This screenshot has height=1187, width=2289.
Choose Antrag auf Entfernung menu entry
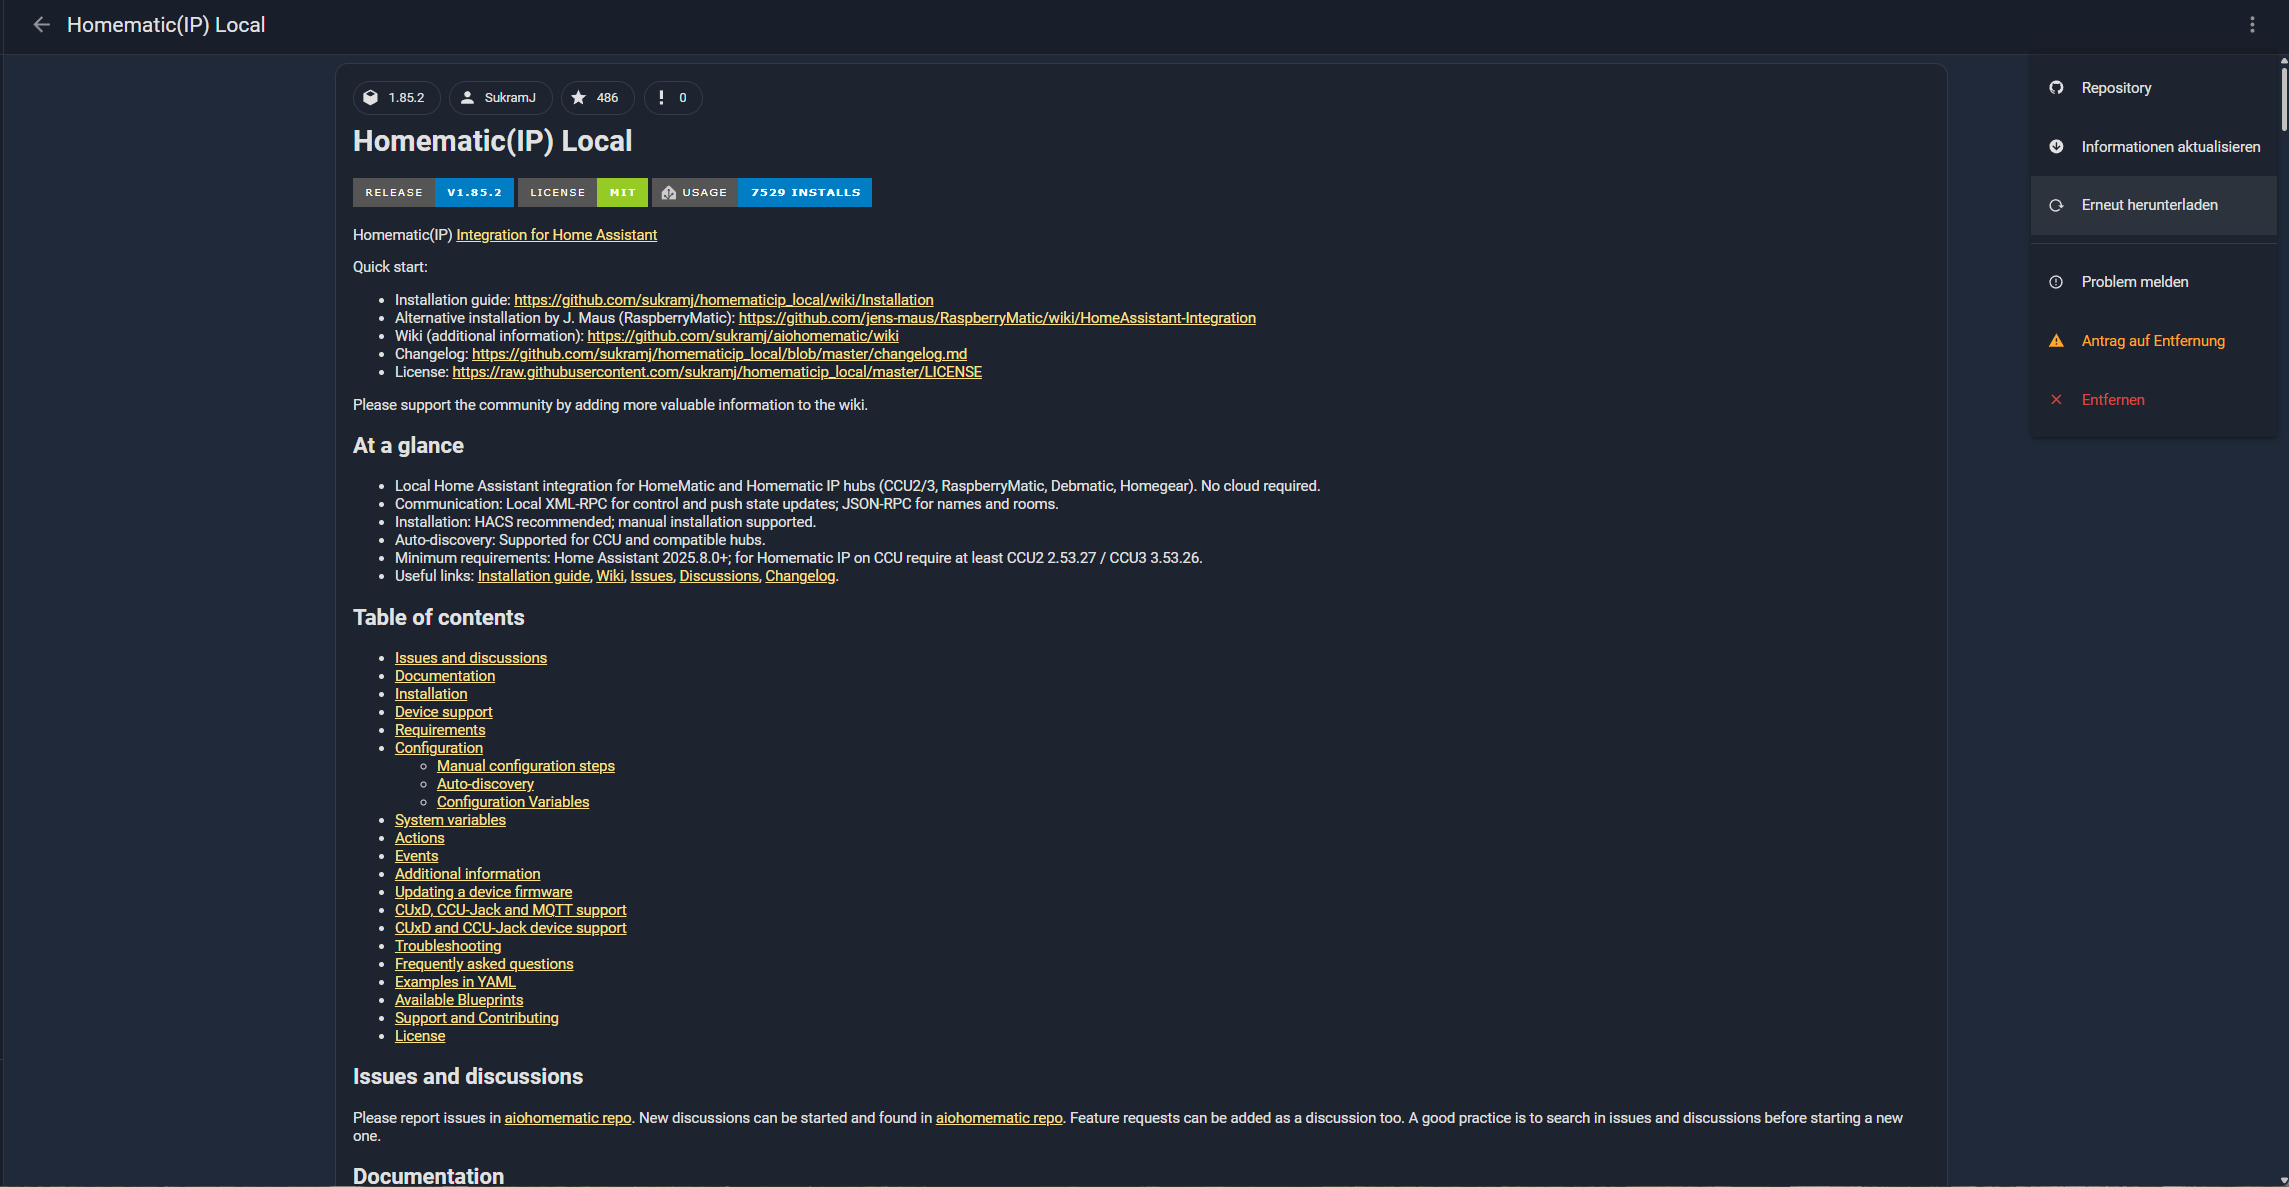tap(2153, 341)
